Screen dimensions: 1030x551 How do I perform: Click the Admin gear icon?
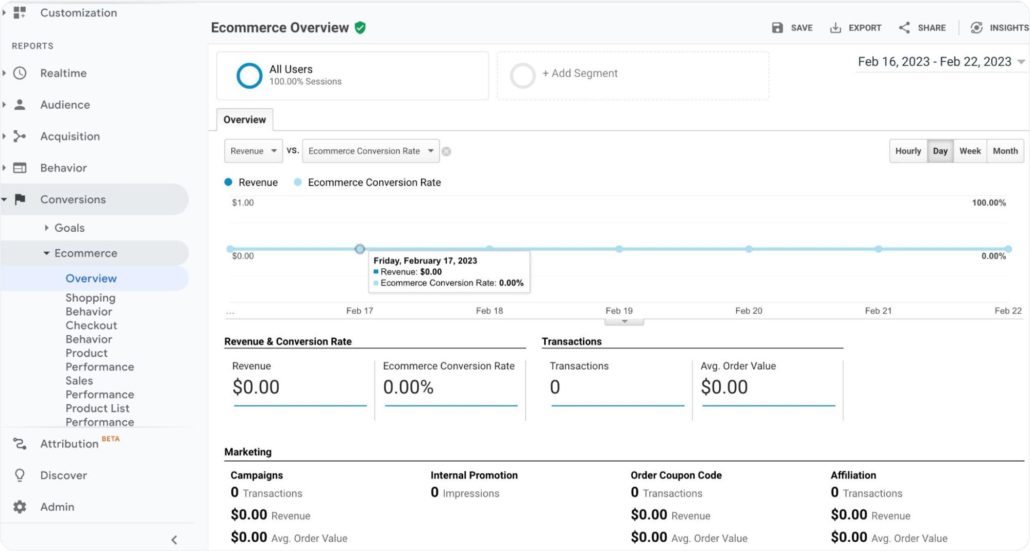[x=20, y=506]
